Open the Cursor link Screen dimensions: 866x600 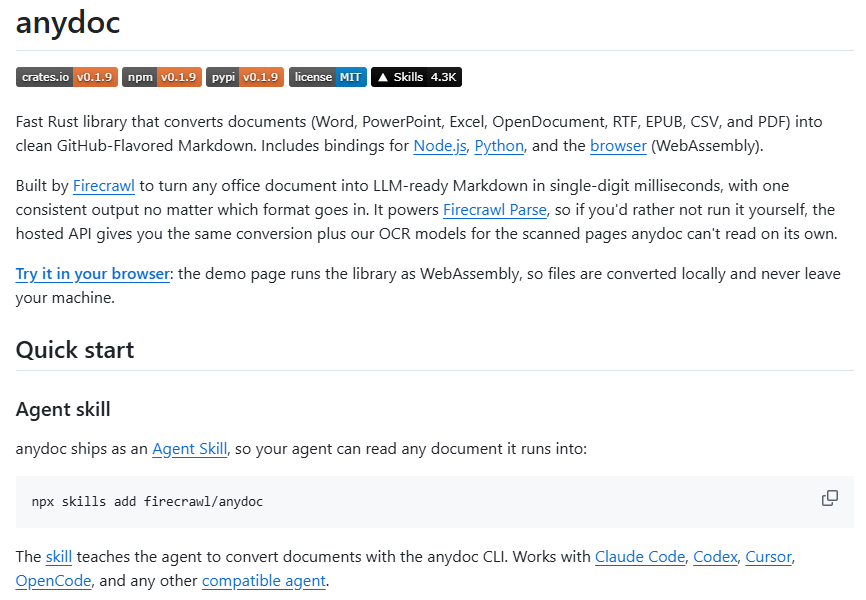pos(768,557)
